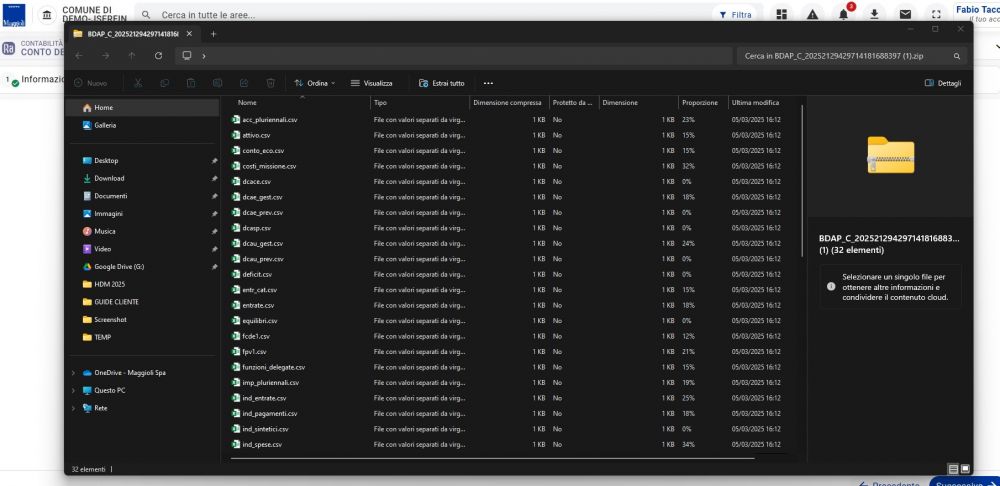Open the mail envelope icon in web app
Viewport: 1000px width, 486px height.
[x=905, y=14]
